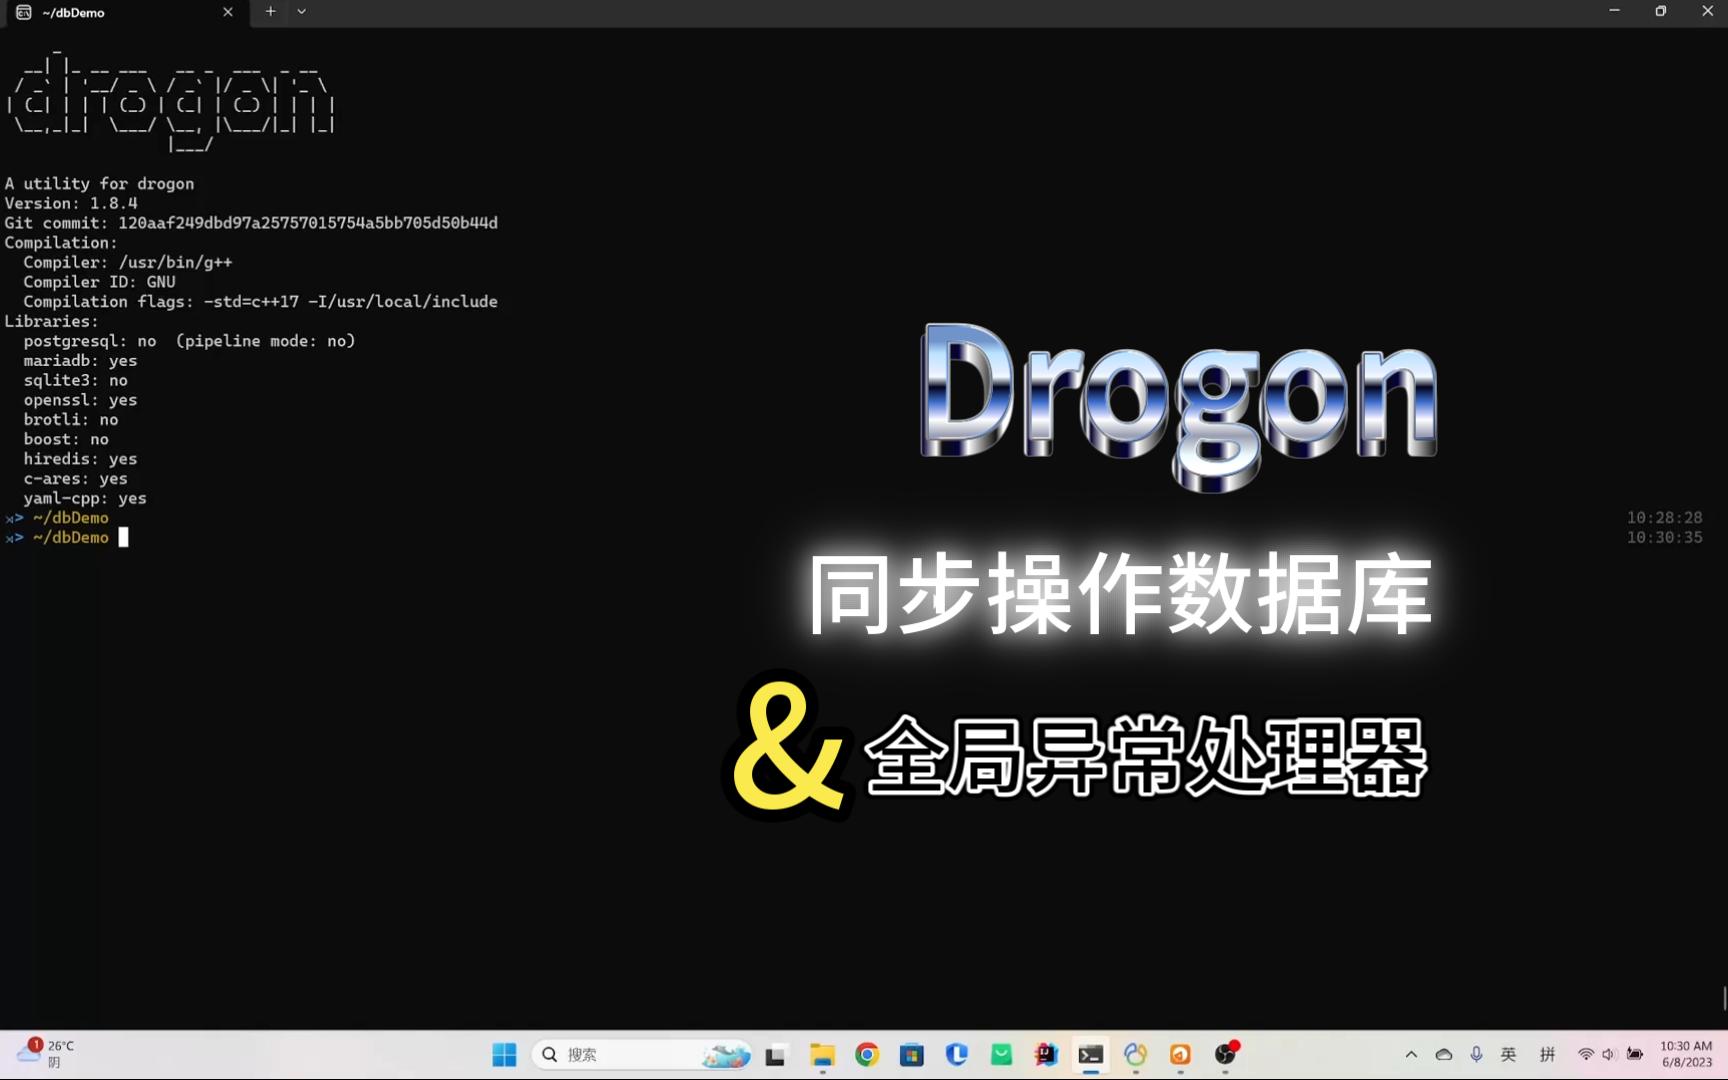This screenshot has height=1080, width=1728.
Task: Open the orange square app on taskbar
Action: [1180, 1054]
